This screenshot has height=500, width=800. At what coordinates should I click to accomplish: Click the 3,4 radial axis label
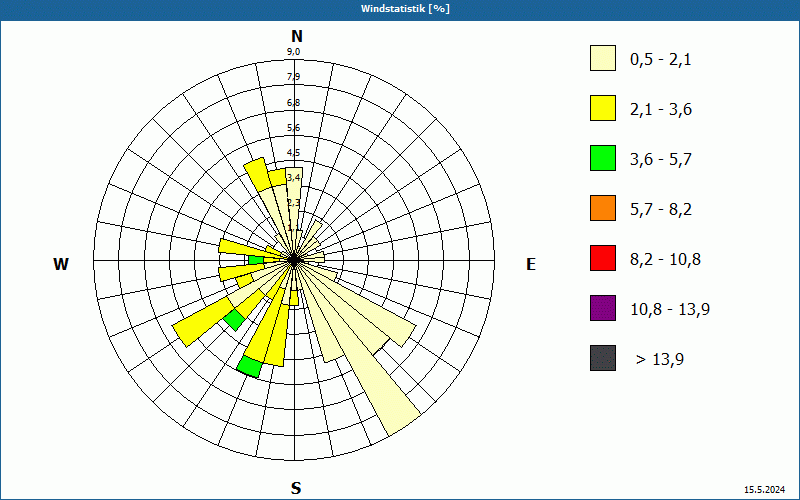[x=293, y=178]
